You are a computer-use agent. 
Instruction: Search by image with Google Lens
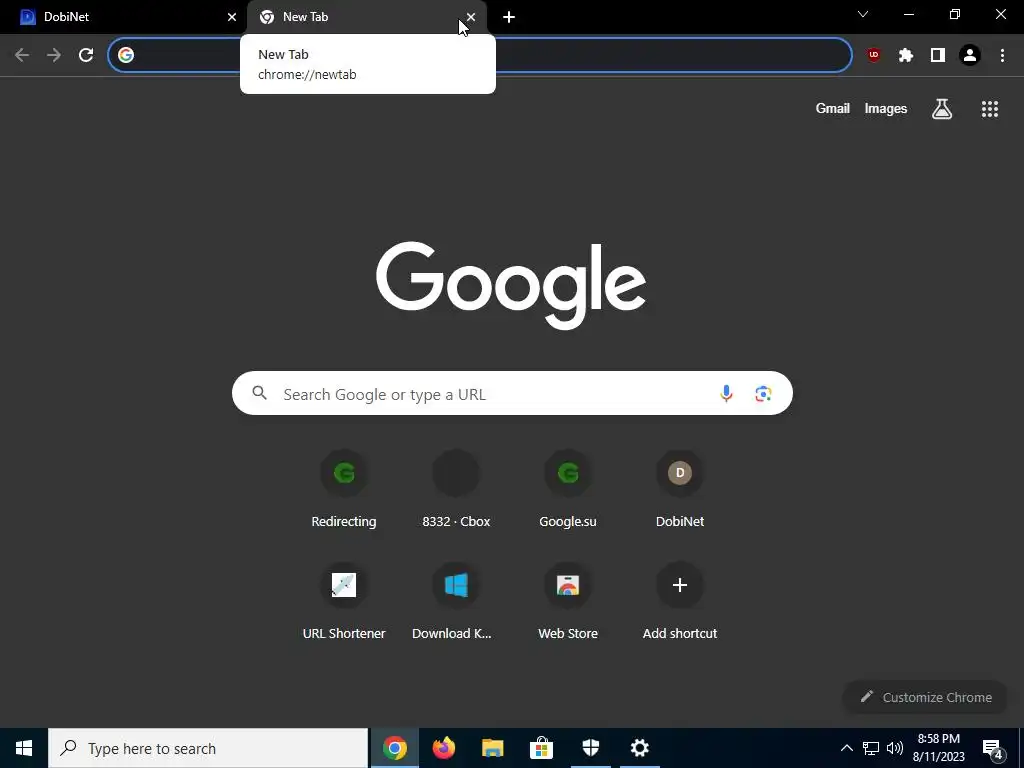click(763, 393)
